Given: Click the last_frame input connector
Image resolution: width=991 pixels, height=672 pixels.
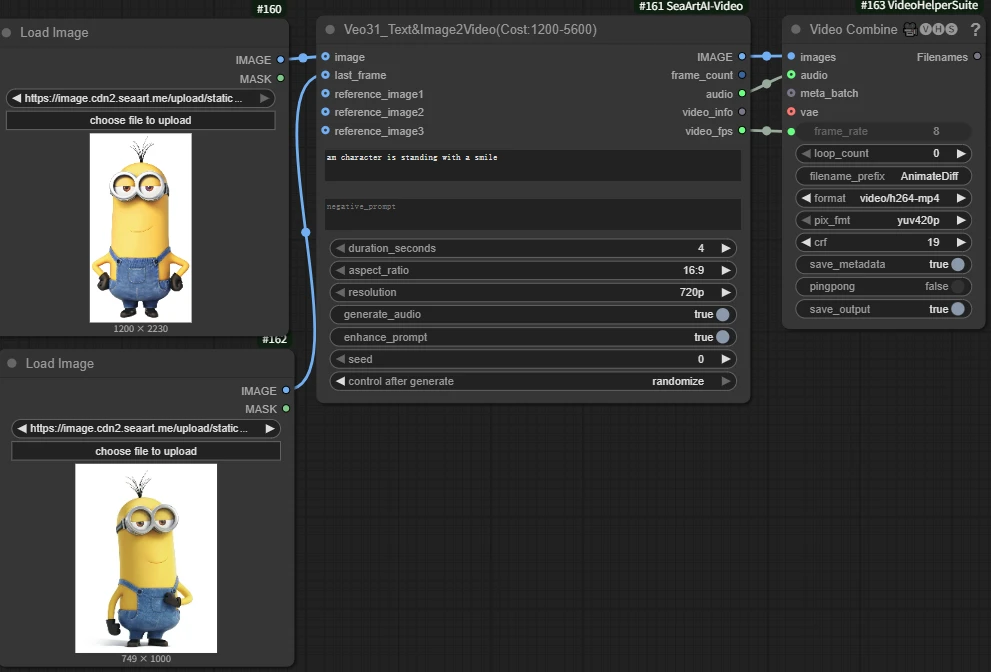Looking at the screenshot, I should click(x=326, y=75).
